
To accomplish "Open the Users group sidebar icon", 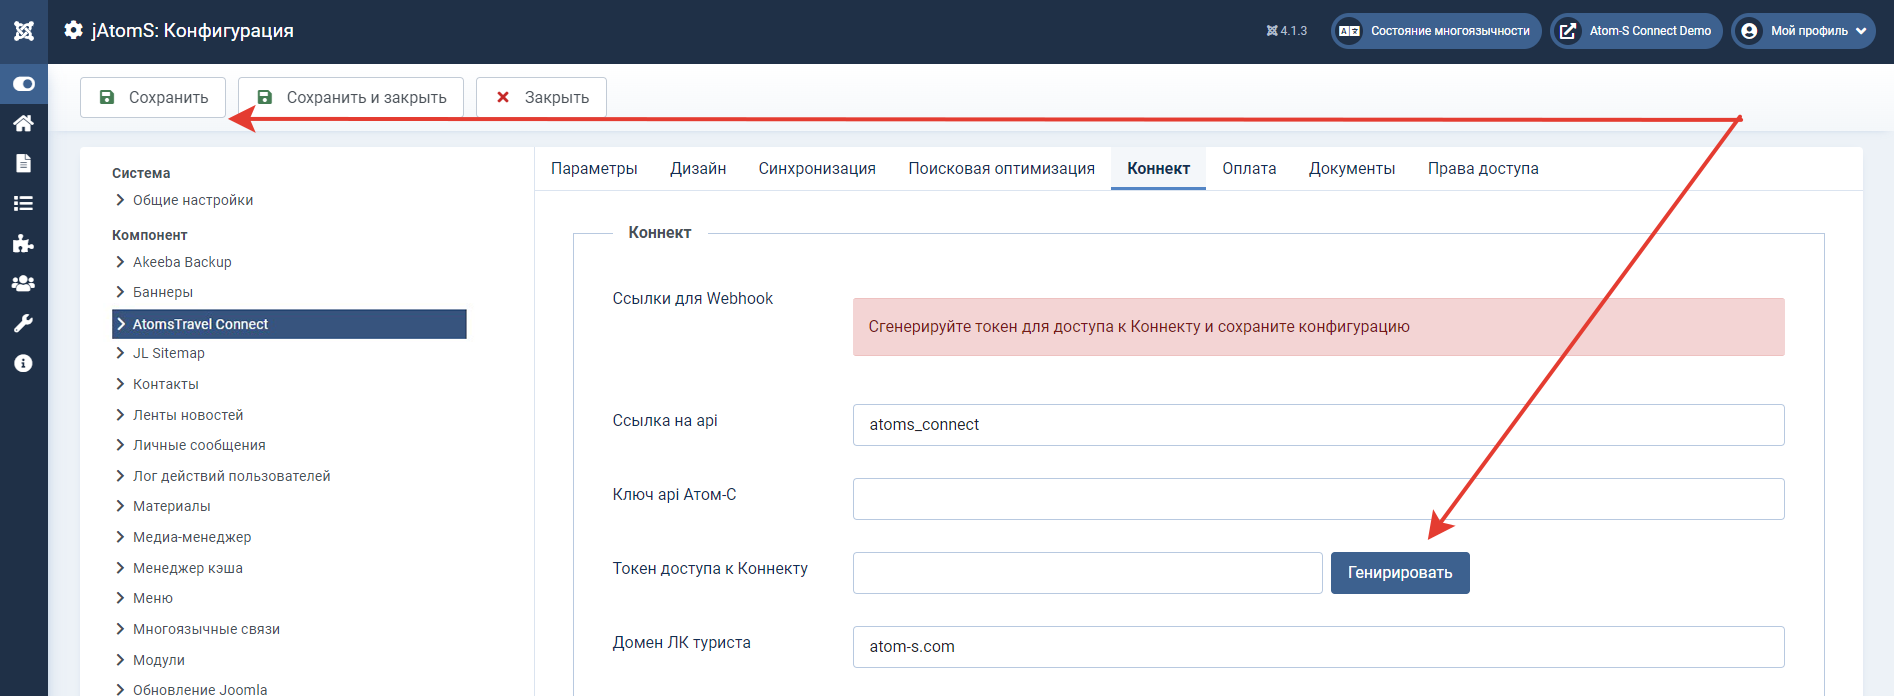I will [24, 283].
